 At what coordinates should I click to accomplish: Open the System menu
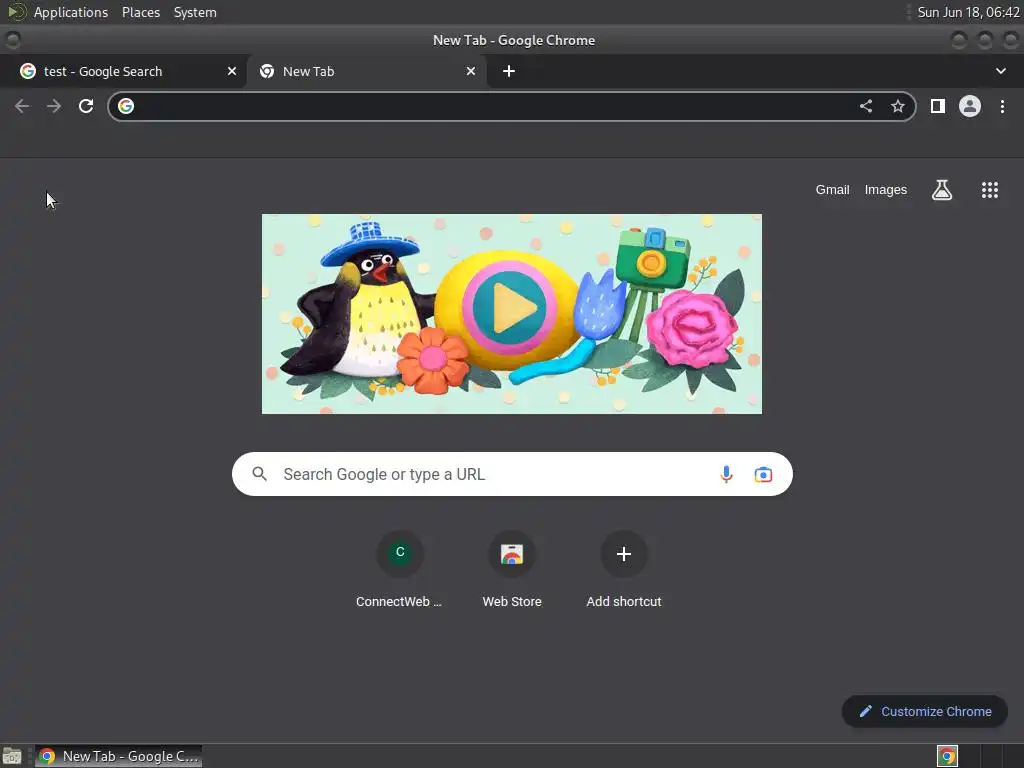click(x=195, y=12)
